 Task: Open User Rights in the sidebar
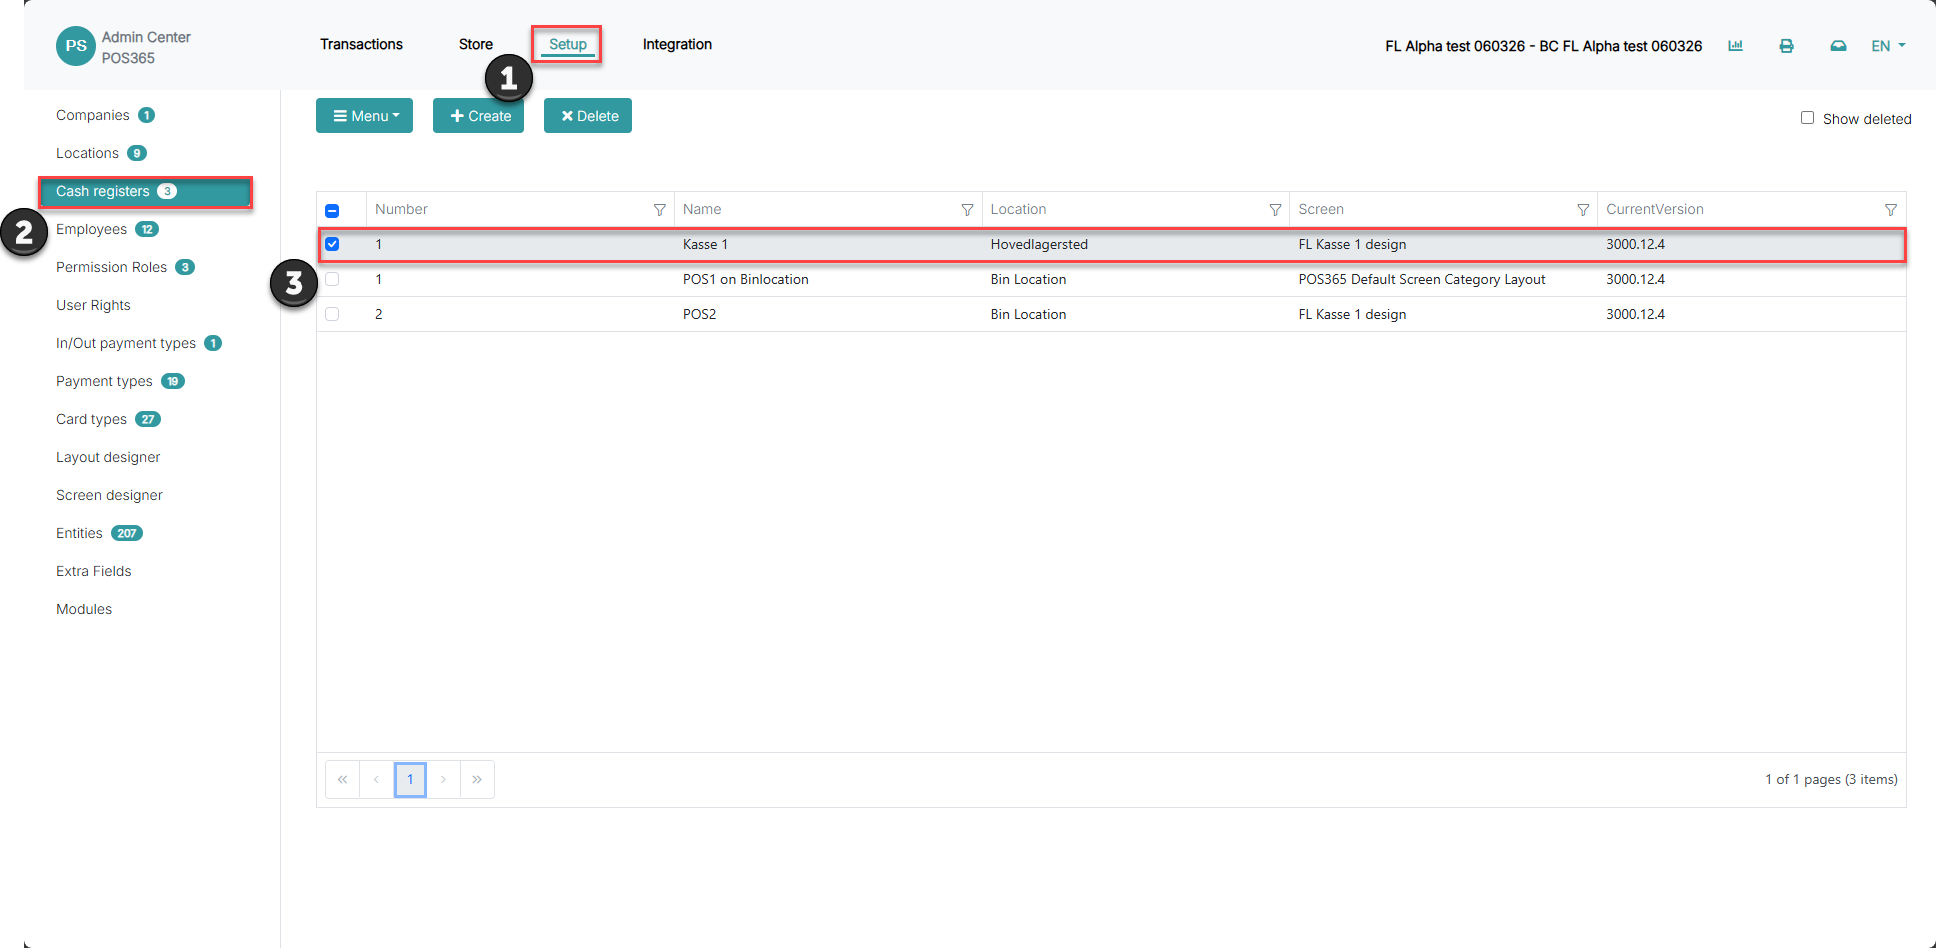coord(93,305)
